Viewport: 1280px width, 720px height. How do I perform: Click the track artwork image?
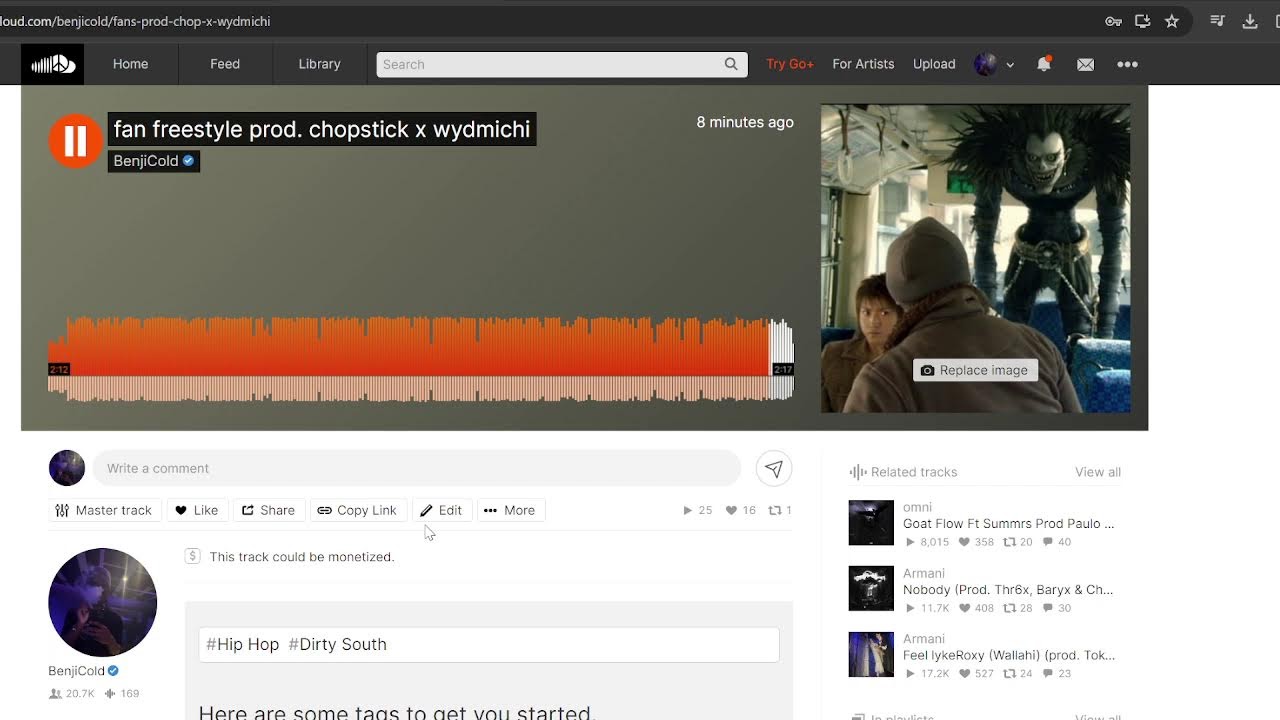(x=976, y=258)
